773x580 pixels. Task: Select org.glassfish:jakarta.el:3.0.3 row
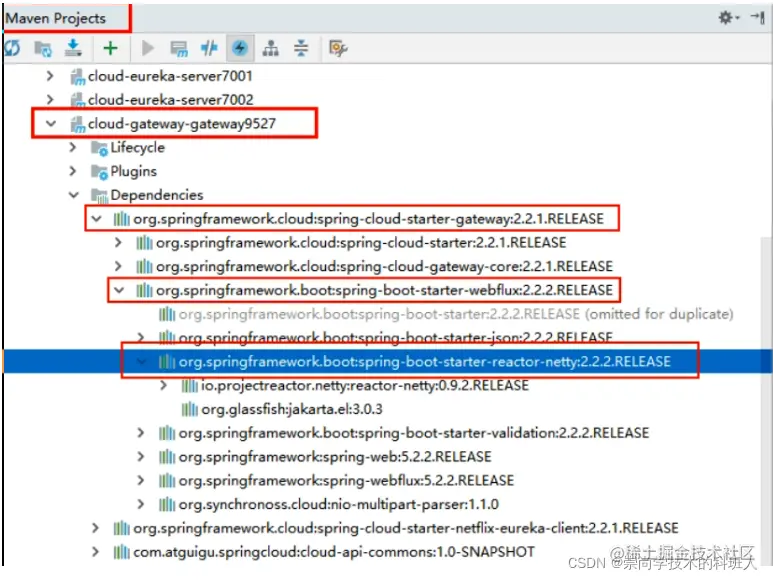click(292, 409)
